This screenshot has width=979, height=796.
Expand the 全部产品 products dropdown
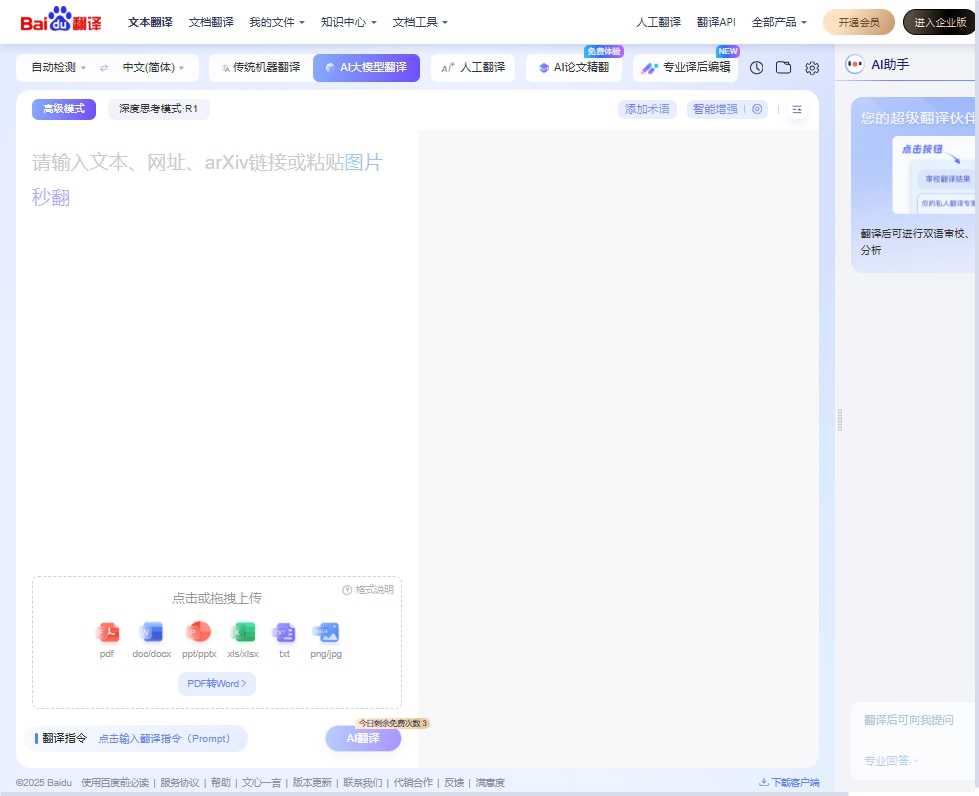click(779, 21)
